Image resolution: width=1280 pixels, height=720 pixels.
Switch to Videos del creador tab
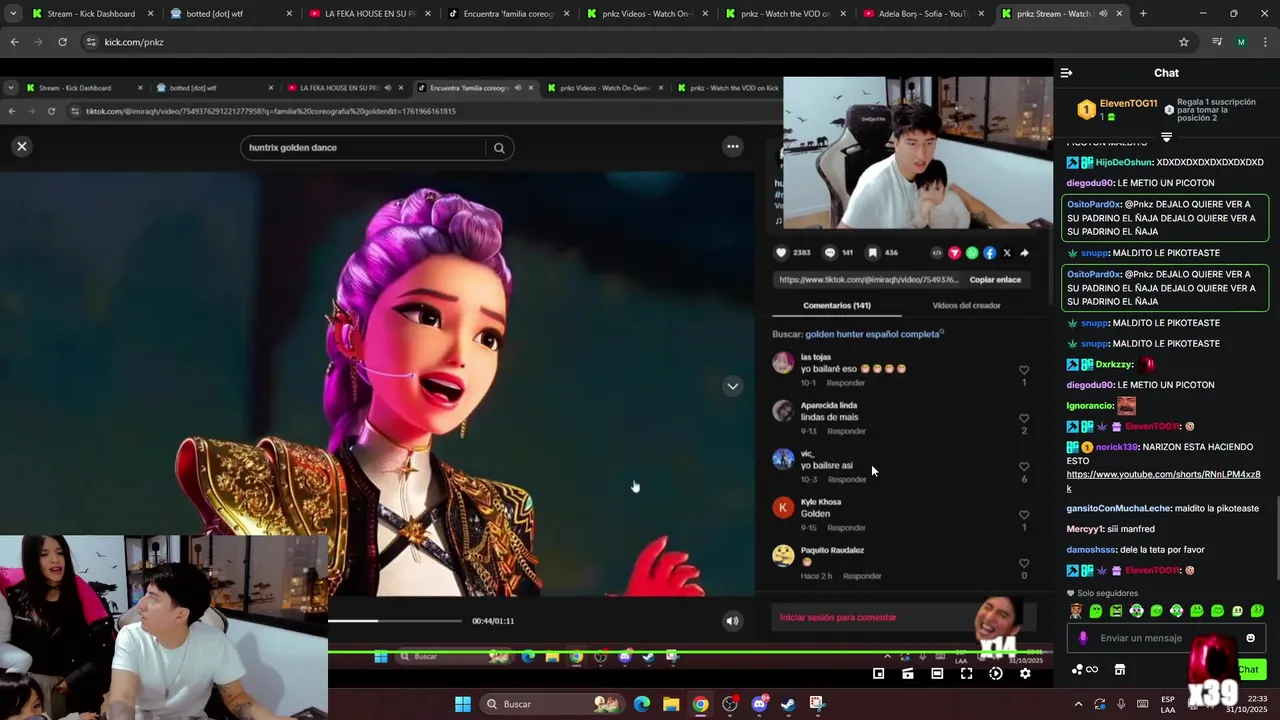click(966, 305)
